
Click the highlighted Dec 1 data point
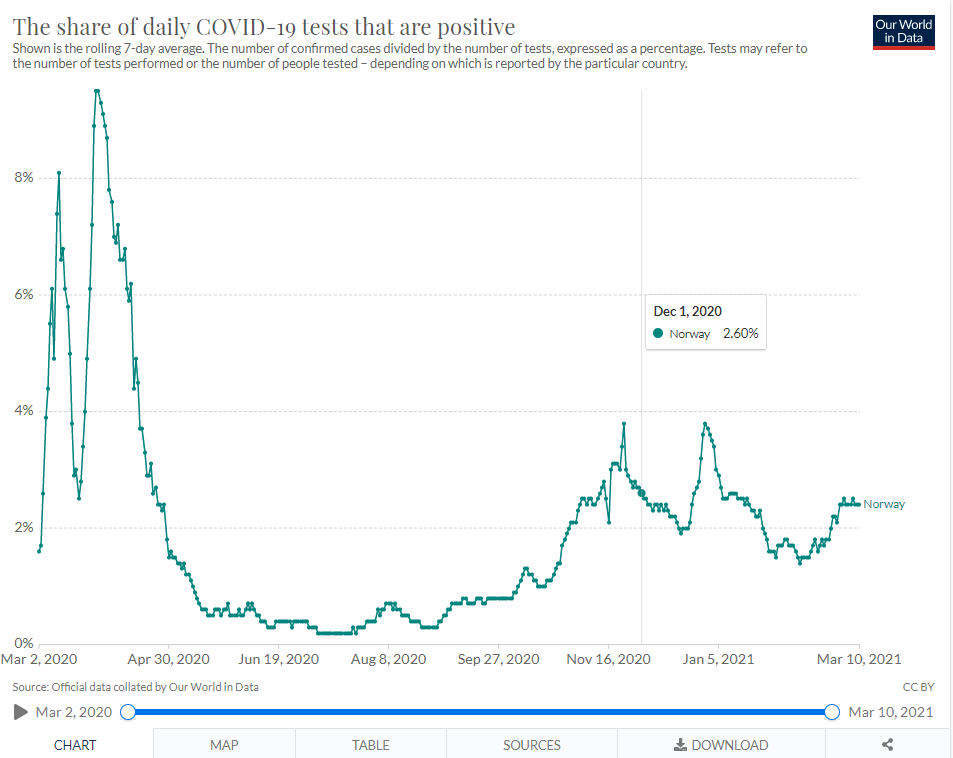click(641, 493)
